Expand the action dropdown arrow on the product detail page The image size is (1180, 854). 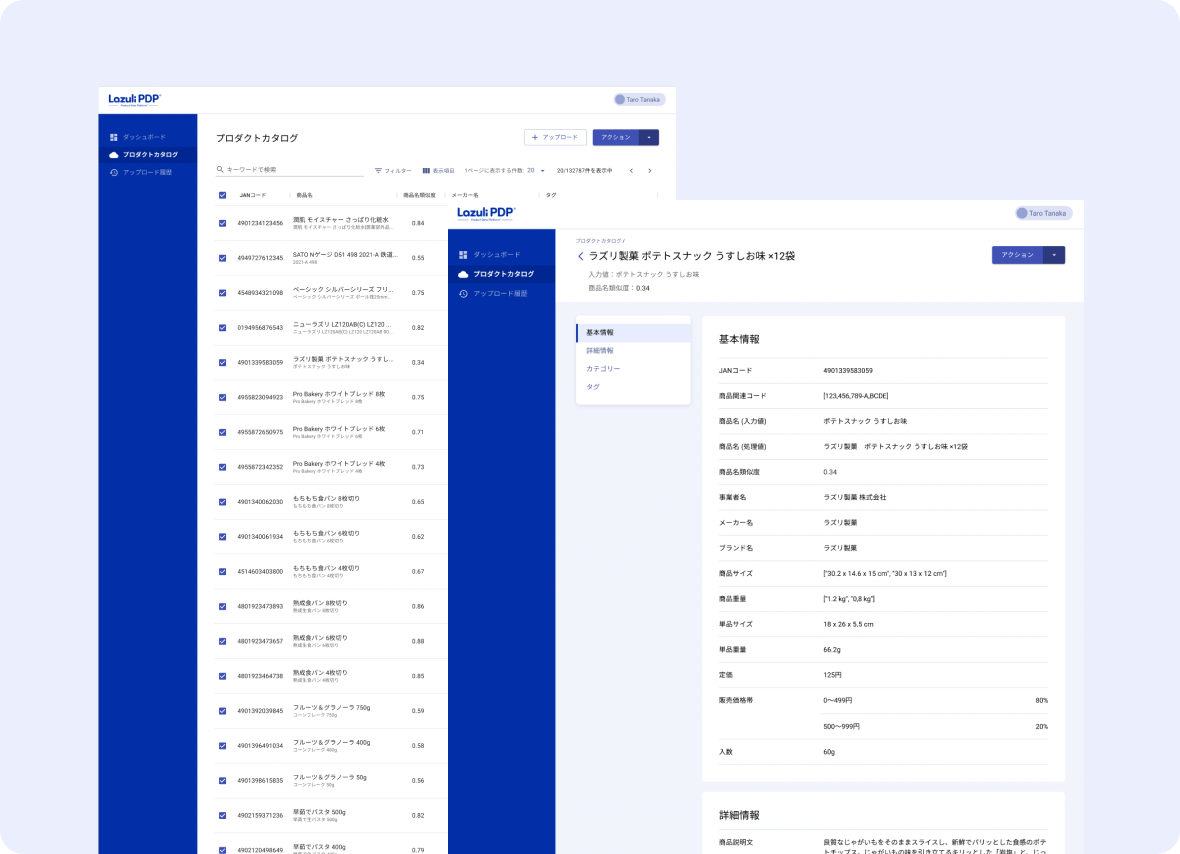click(1054, 255)
